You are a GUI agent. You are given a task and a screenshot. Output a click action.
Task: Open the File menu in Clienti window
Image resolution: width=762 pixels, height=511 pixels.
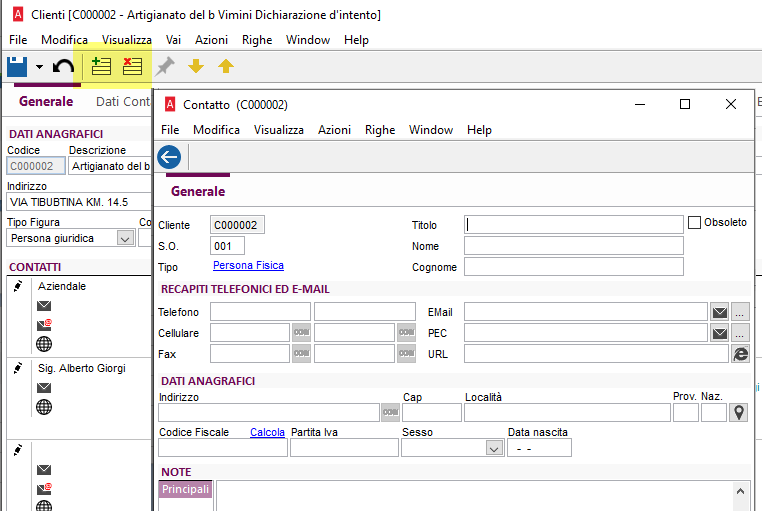point(18,40)
